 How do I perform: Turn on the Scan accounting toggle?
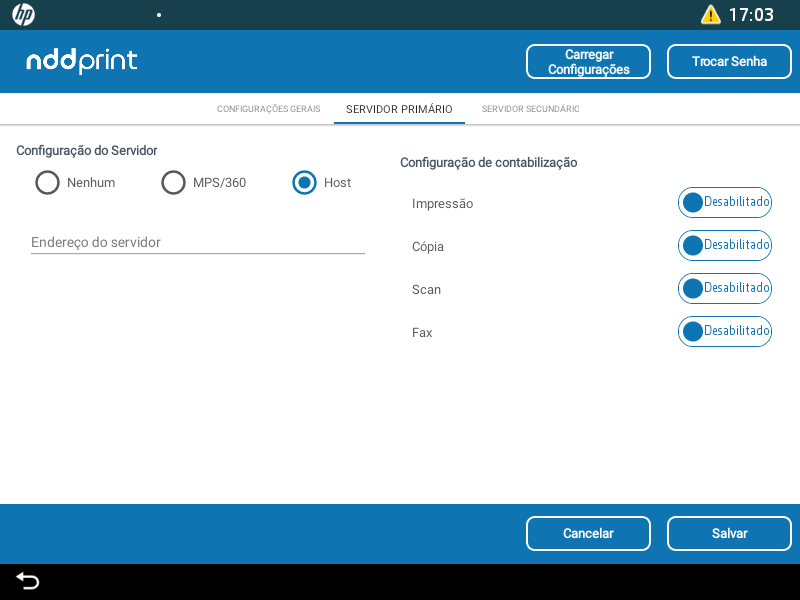tap(724, 288)
